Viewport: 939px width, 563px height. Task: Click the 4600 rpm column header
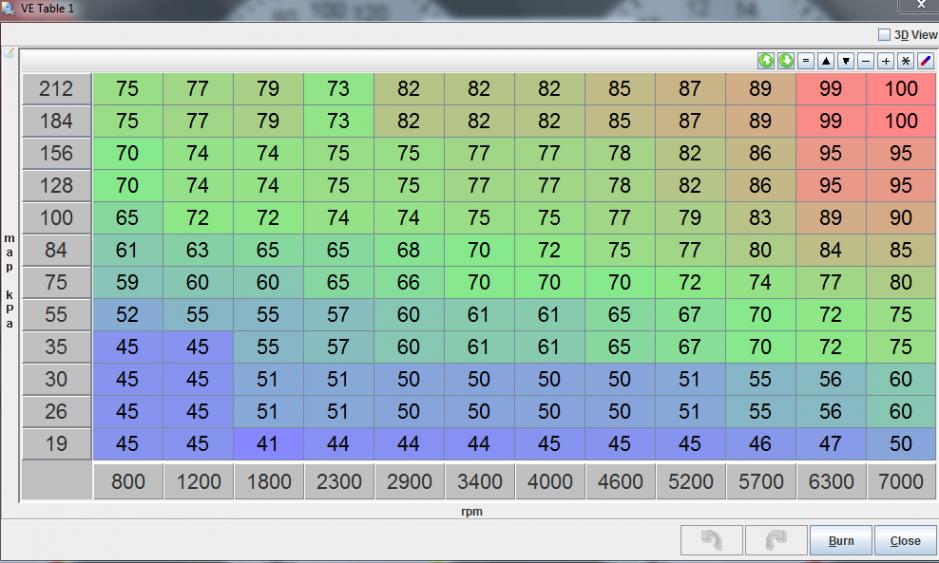620,481
